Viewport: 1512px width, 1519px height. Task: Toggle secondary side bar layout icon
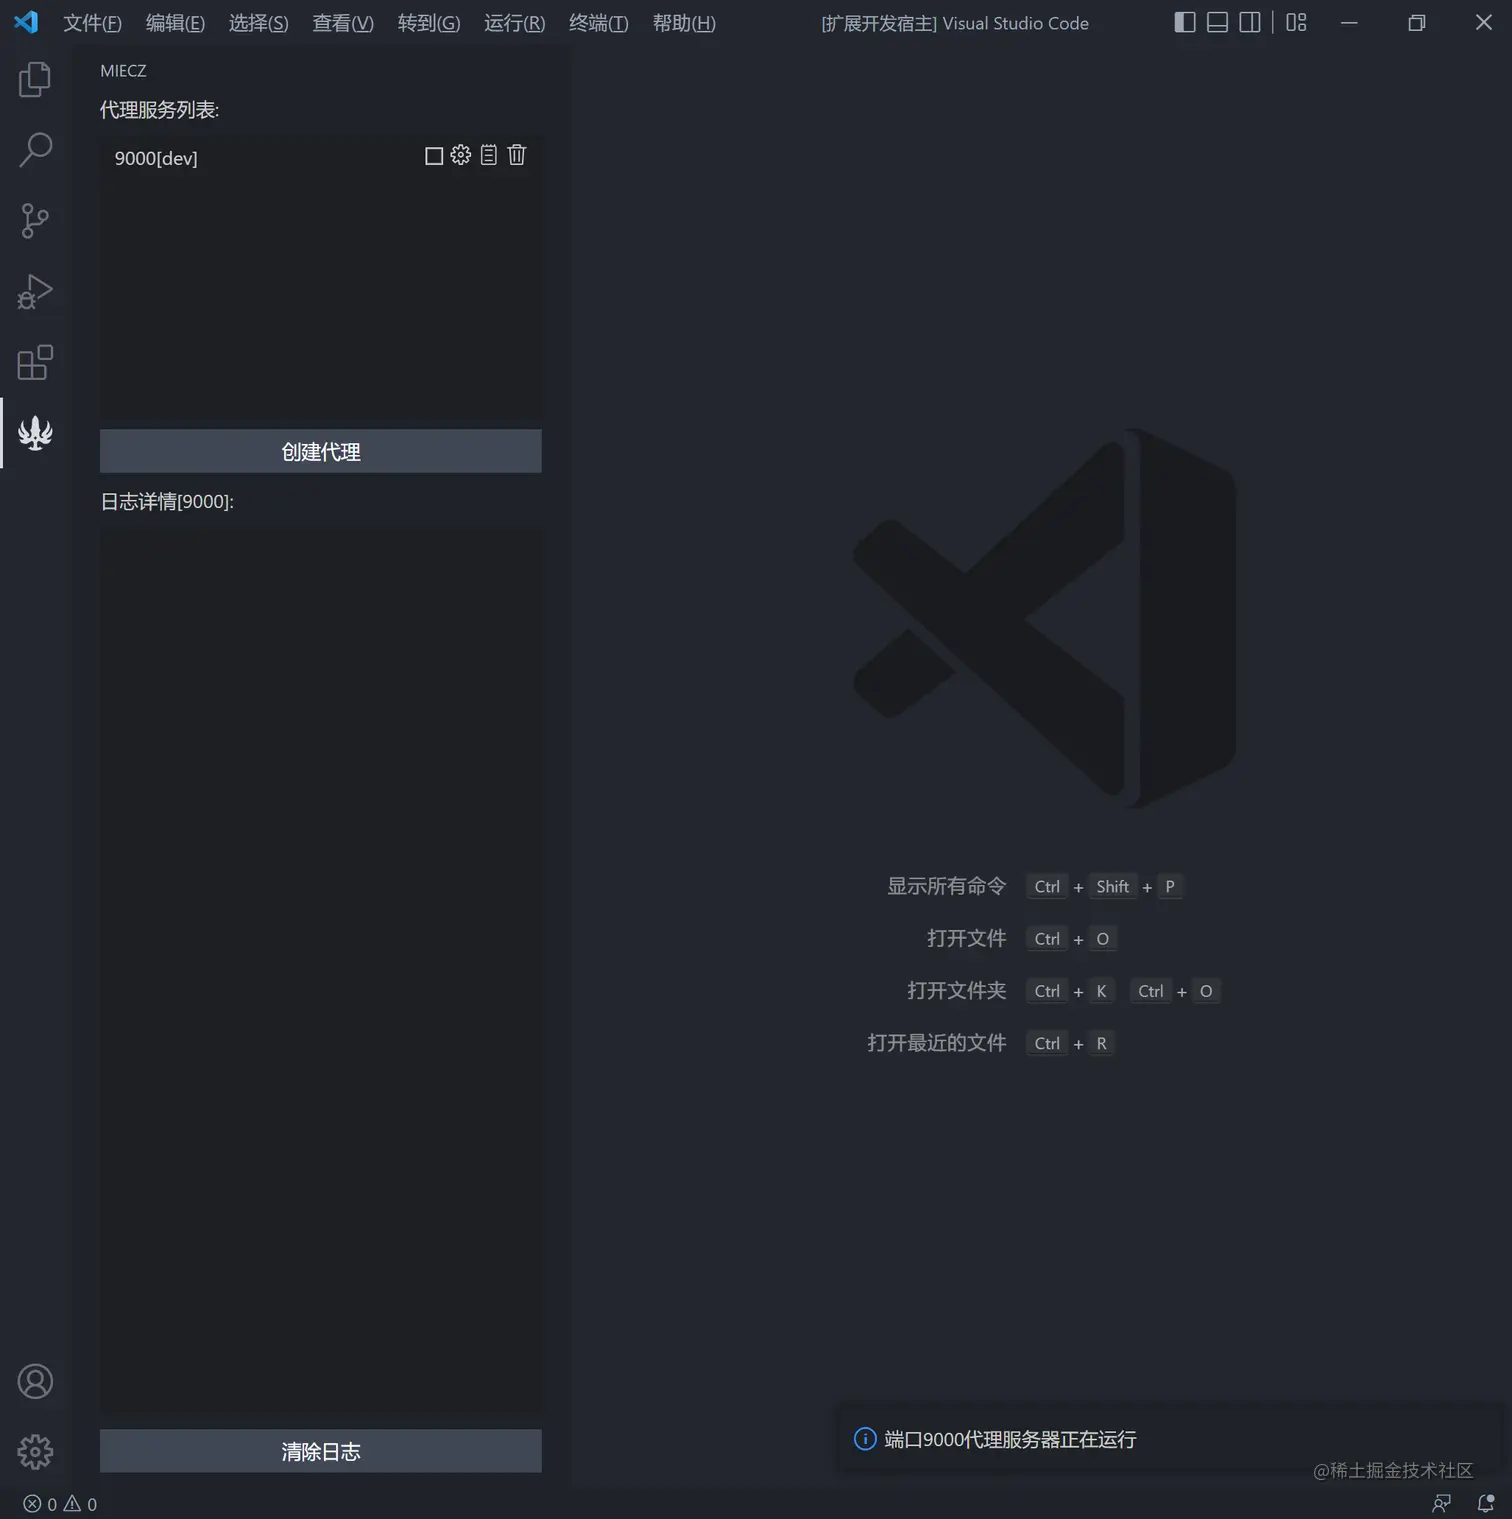tap(1250, 22)
